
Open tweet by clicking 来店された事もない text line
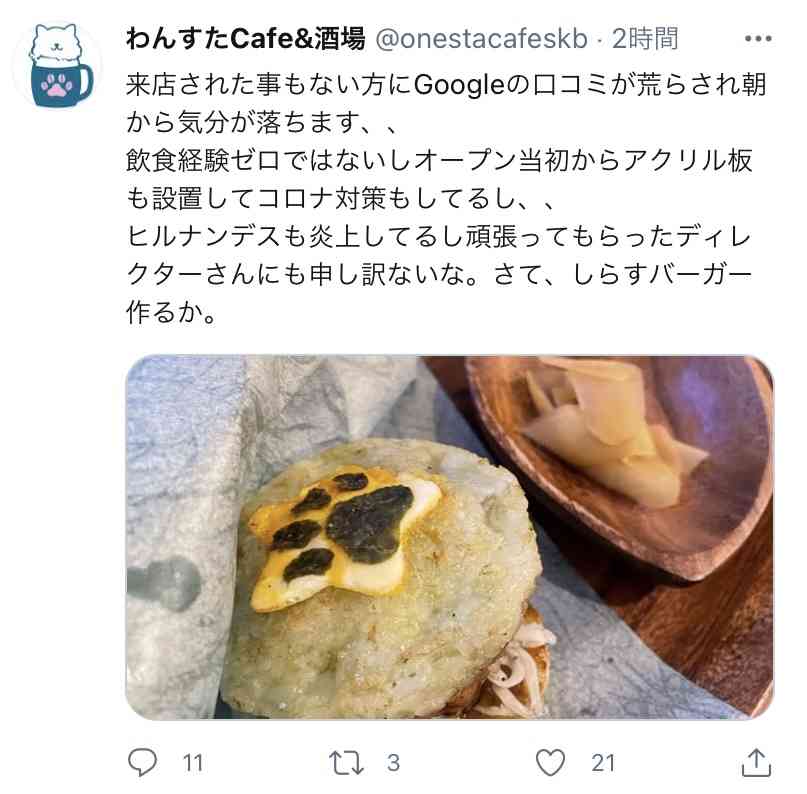click(446, 85)
